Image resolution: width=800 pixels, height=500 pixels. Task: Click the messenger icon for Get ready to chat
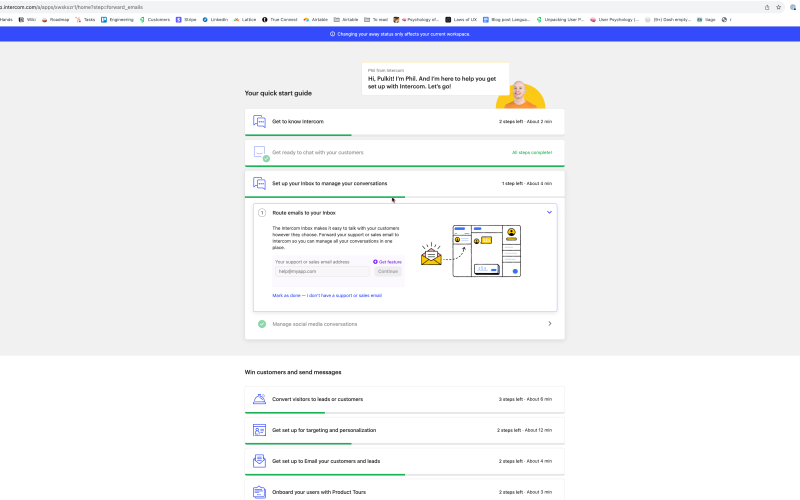260,153
